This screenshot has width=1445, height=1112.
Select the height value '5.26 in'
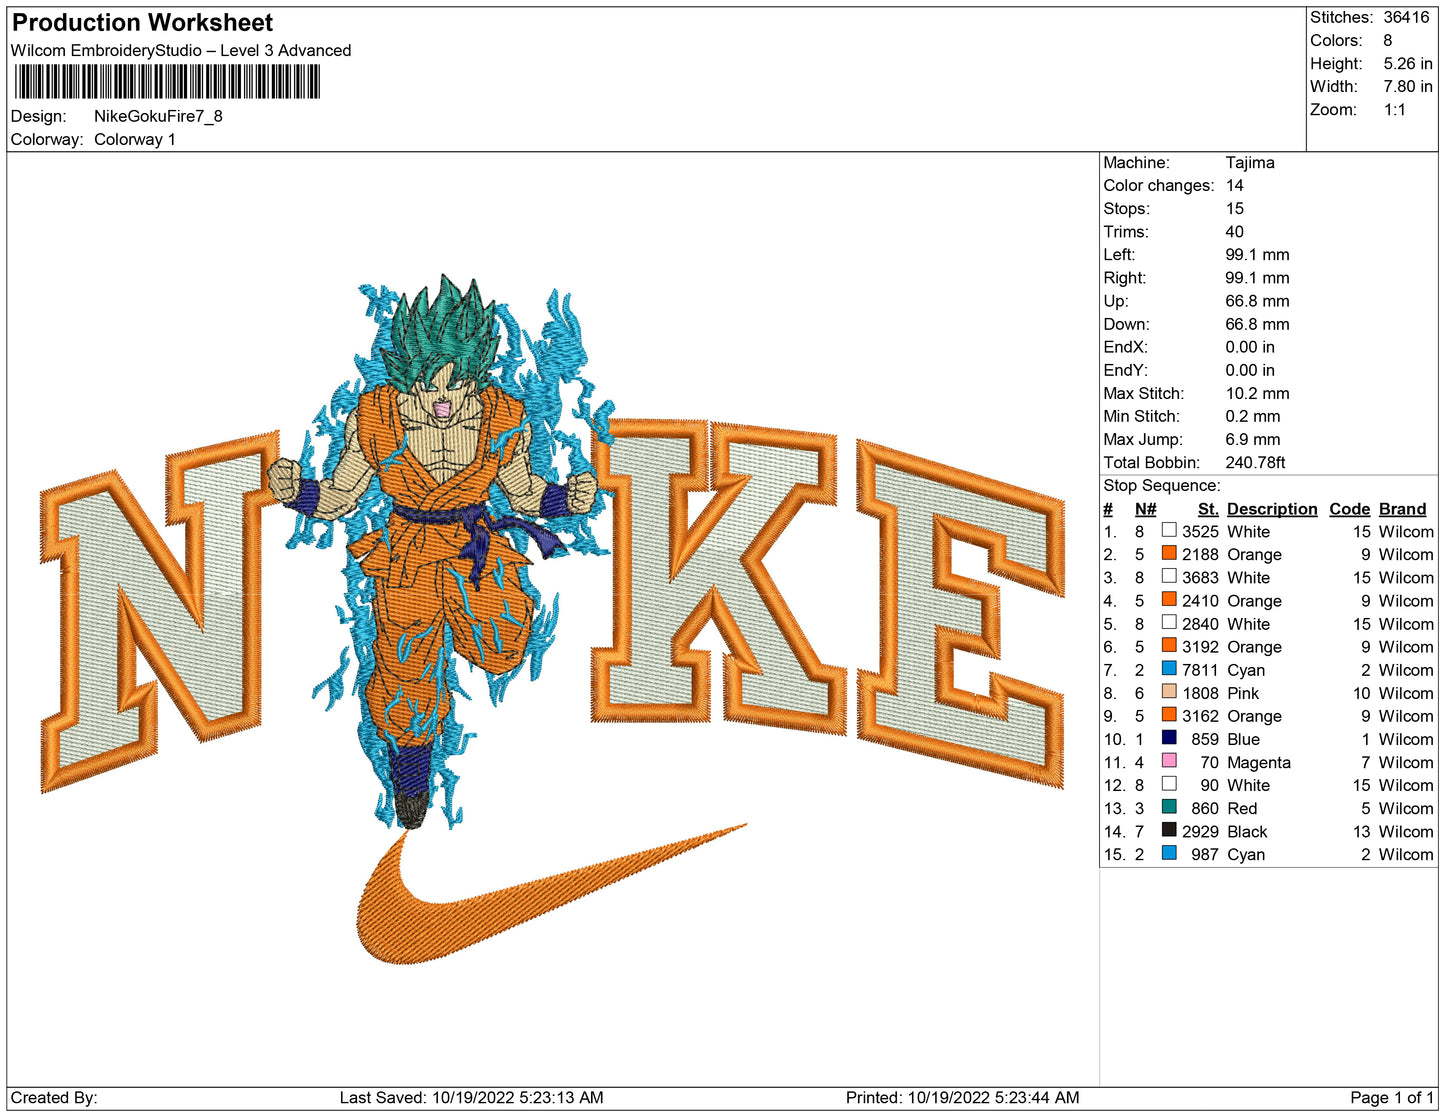pyautogui.click(x=1408, y=63)
